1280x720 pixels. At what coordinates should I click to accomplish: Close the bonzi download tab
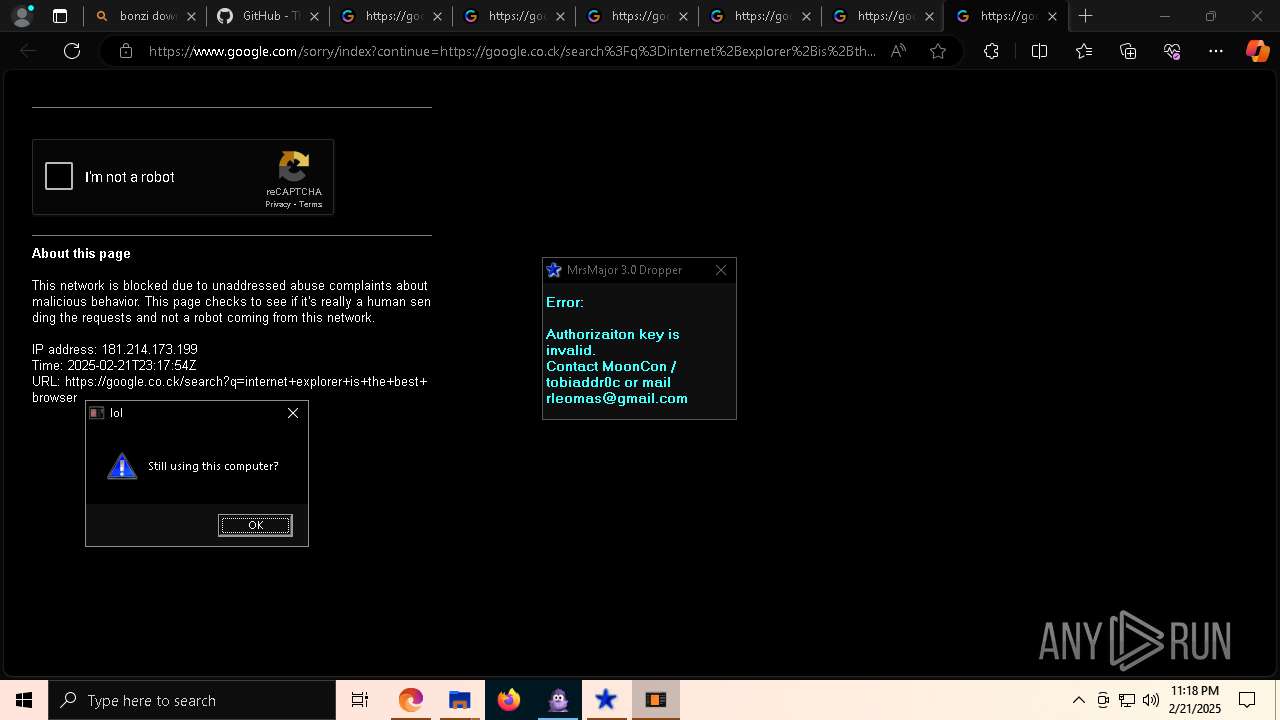point(191,16)
